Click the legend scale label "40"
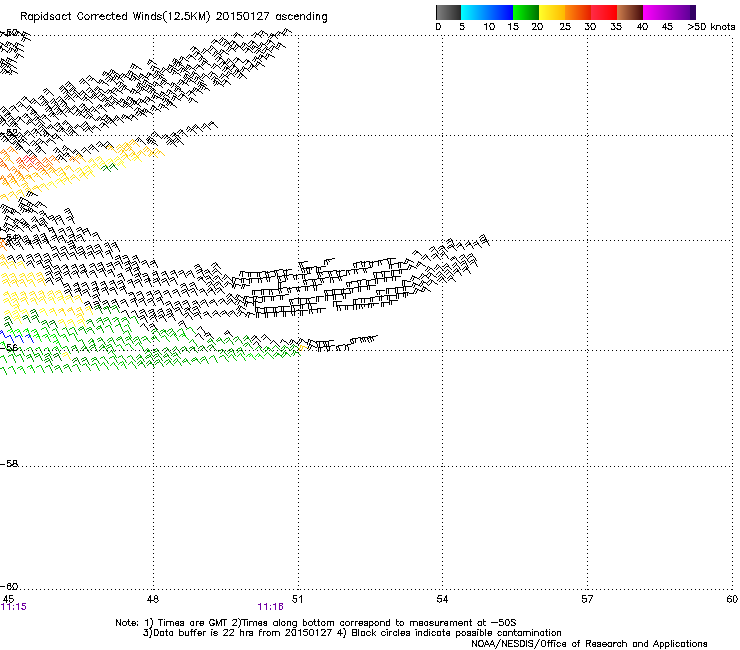Screen dimensions: 740x650 click(x=642, y=27)
